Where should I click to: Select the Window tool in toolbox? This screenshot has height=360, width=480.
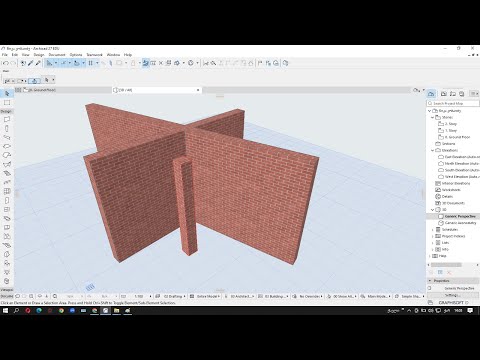[x=7, y=209]
